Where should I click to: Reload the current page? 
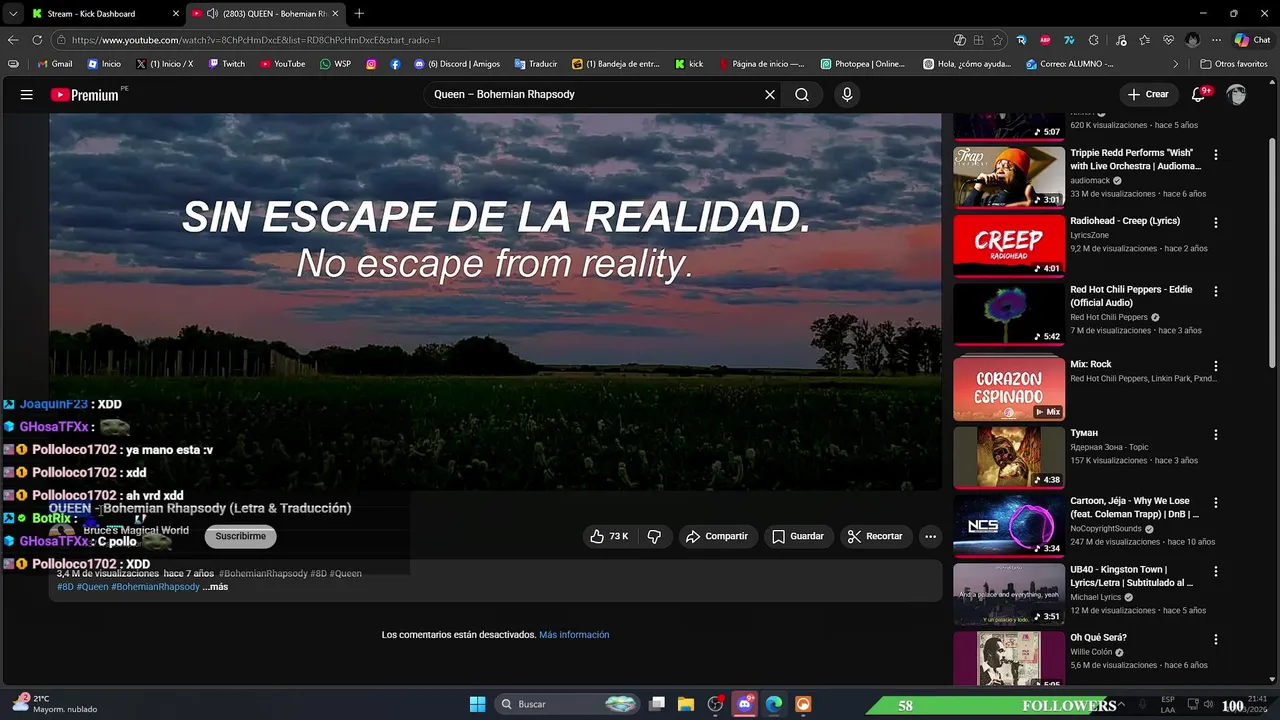[x=37, y=40]
